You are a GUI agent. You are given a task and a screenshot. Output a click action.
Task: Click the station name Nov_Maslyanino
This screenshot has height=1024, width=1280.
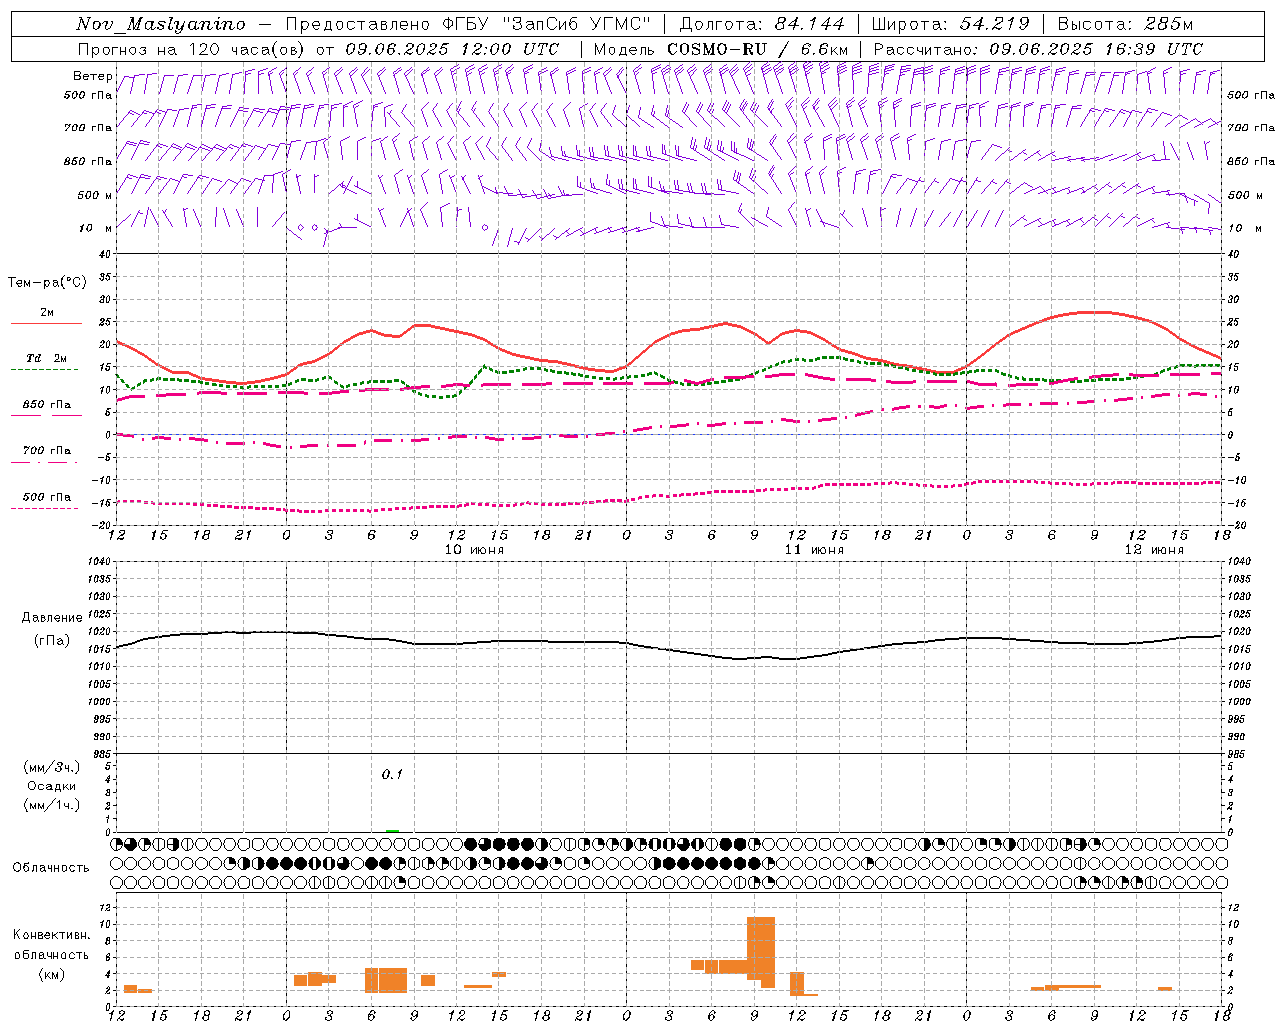click(x=161, y=24)
